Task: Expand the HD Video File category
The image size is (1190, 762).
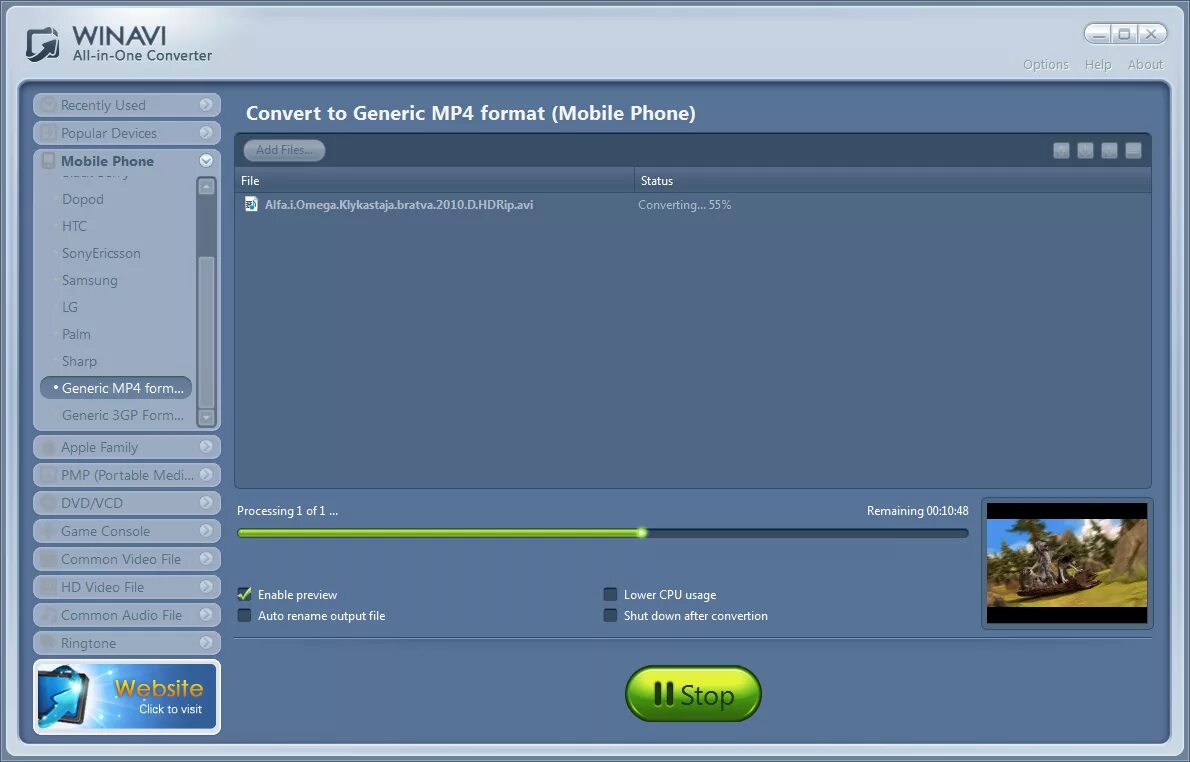Action: pos(207,586)
